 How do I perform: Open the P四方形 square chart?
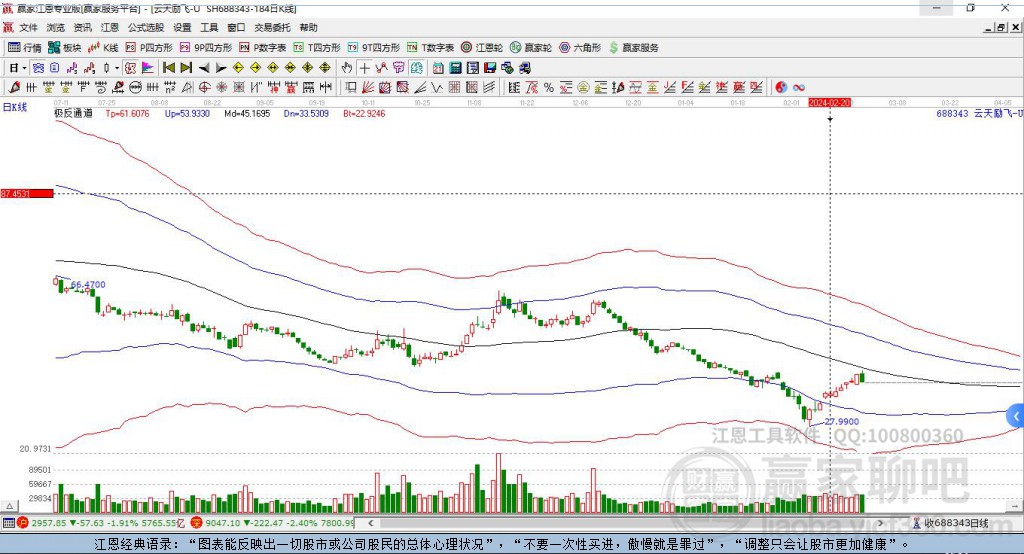point(149,47)
